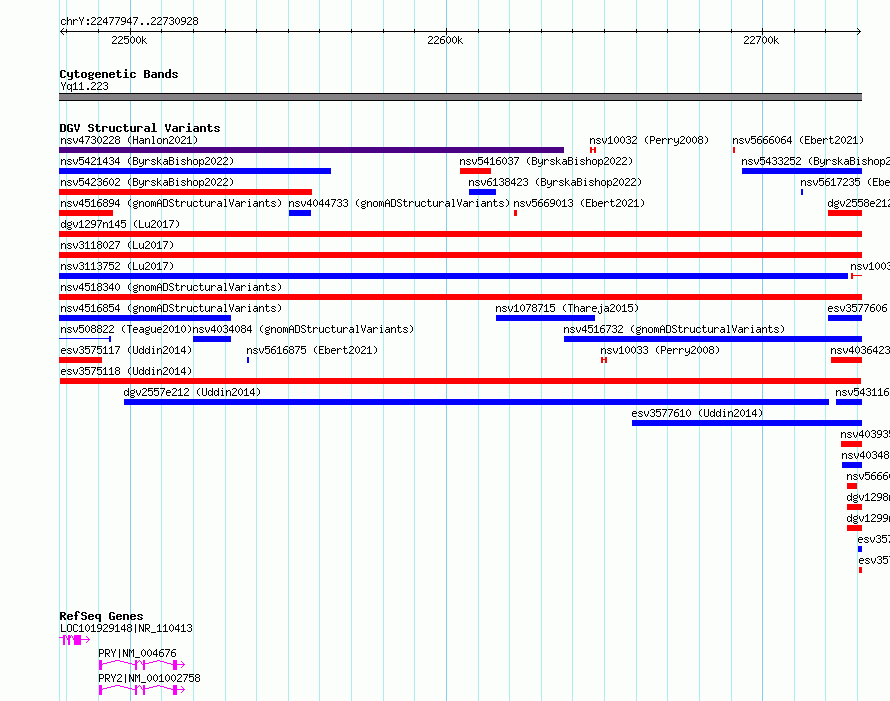Click the 22700k ruler tick label
Screen dimensions: 890x701
tap(761, 40)
